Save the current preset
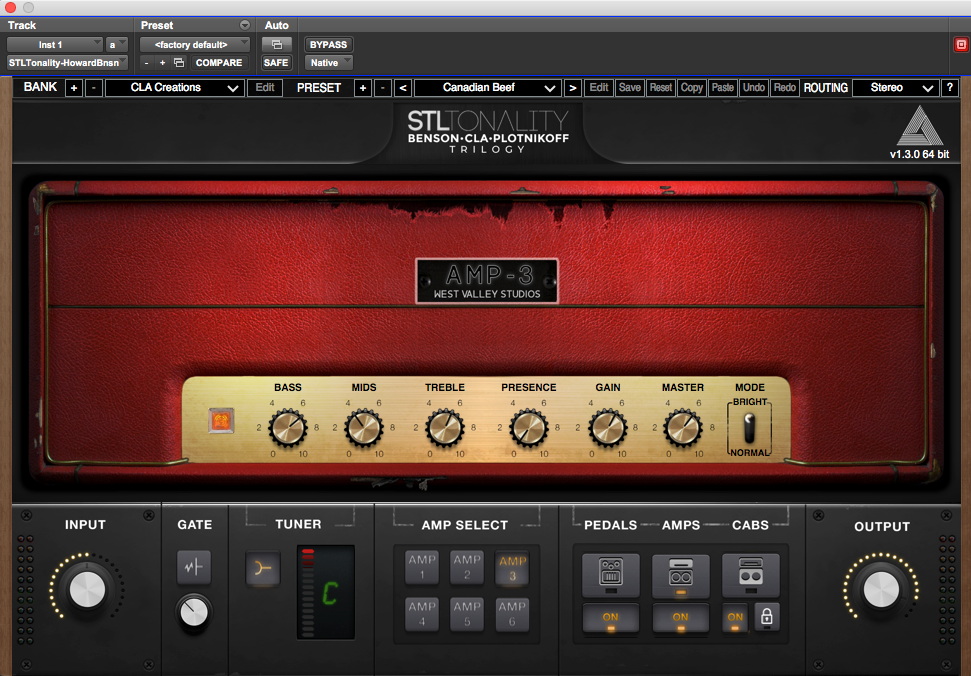 (x=630, y=88)
